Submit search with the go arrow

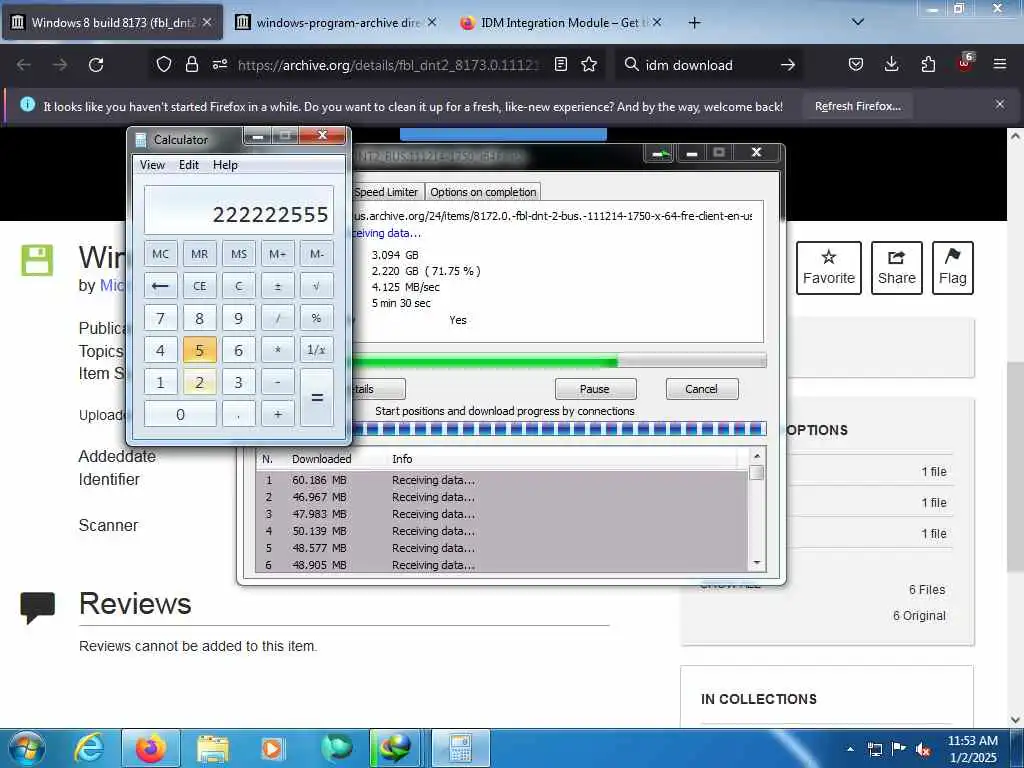click(788, 65)
